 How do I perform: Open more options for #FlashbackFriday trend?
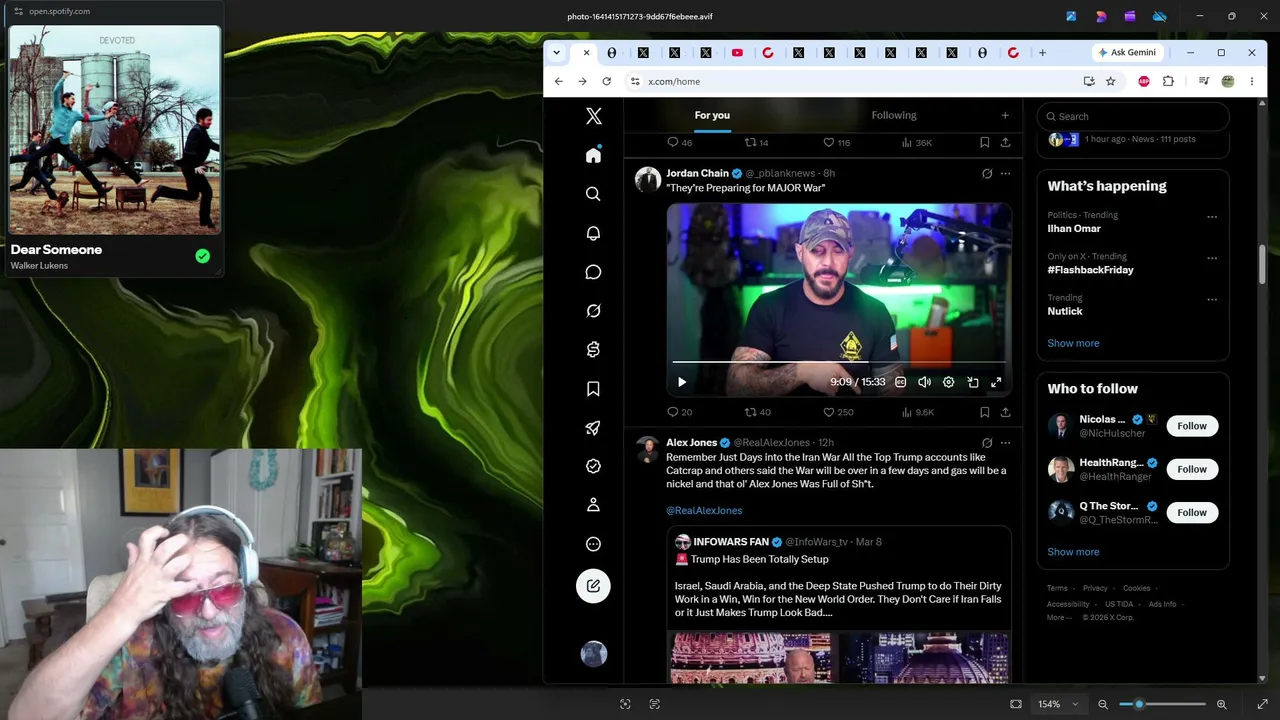(1212, 258)
